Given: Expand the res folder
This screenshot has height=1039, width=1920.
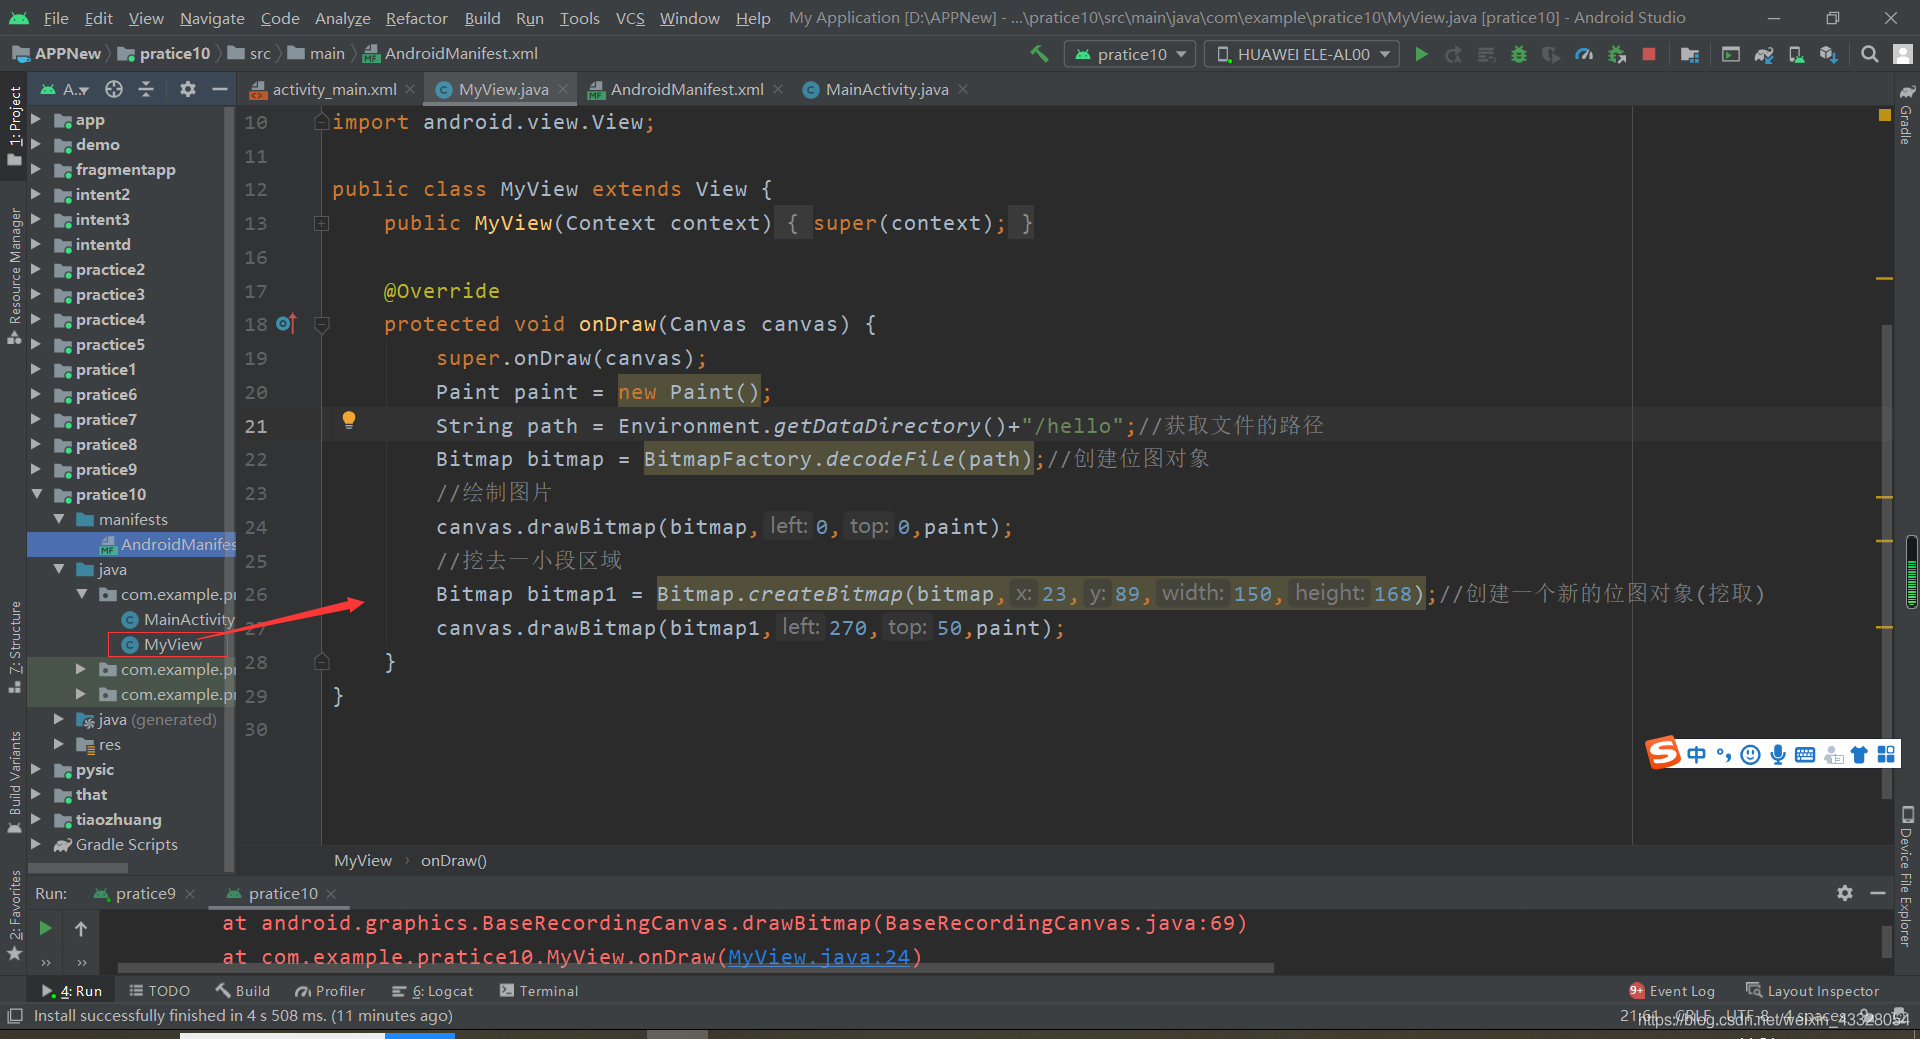Looking at the screenshot, I should (x=59, y=744).
